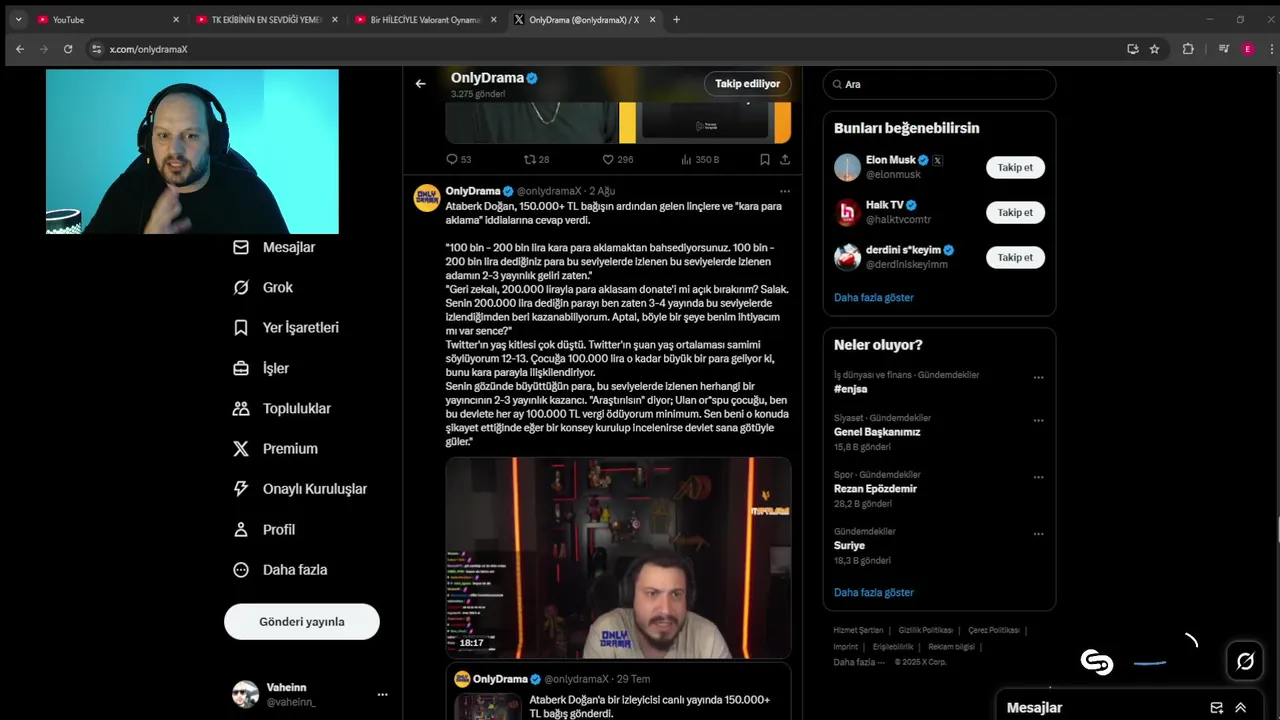Open account menu dots next to Vaheinn
Screen dimensions: 1280x720
(382, 694)
